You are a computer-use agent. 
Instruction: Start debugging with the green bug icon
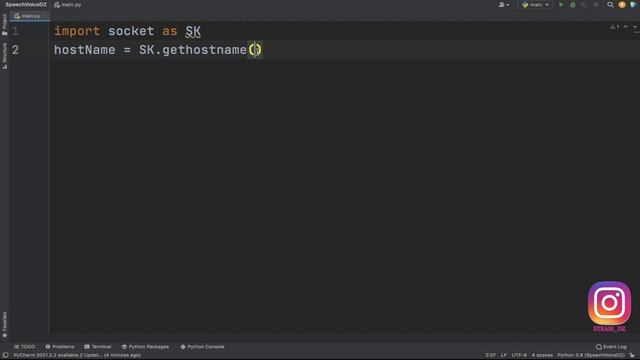[573, 5]
